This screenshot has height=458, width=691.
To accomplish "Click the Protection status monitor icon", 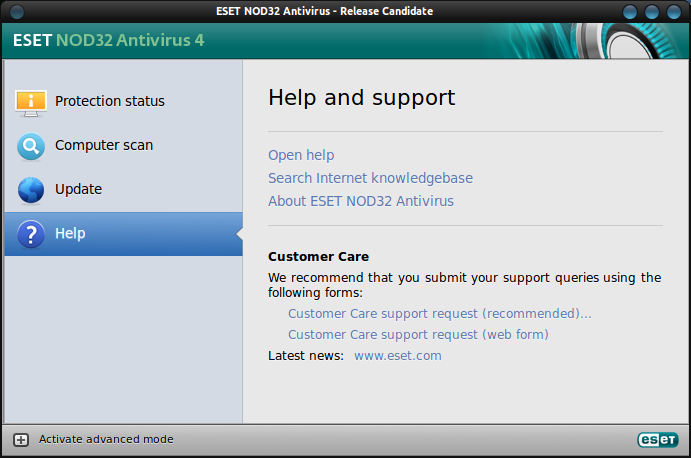I will coord(30,103).
